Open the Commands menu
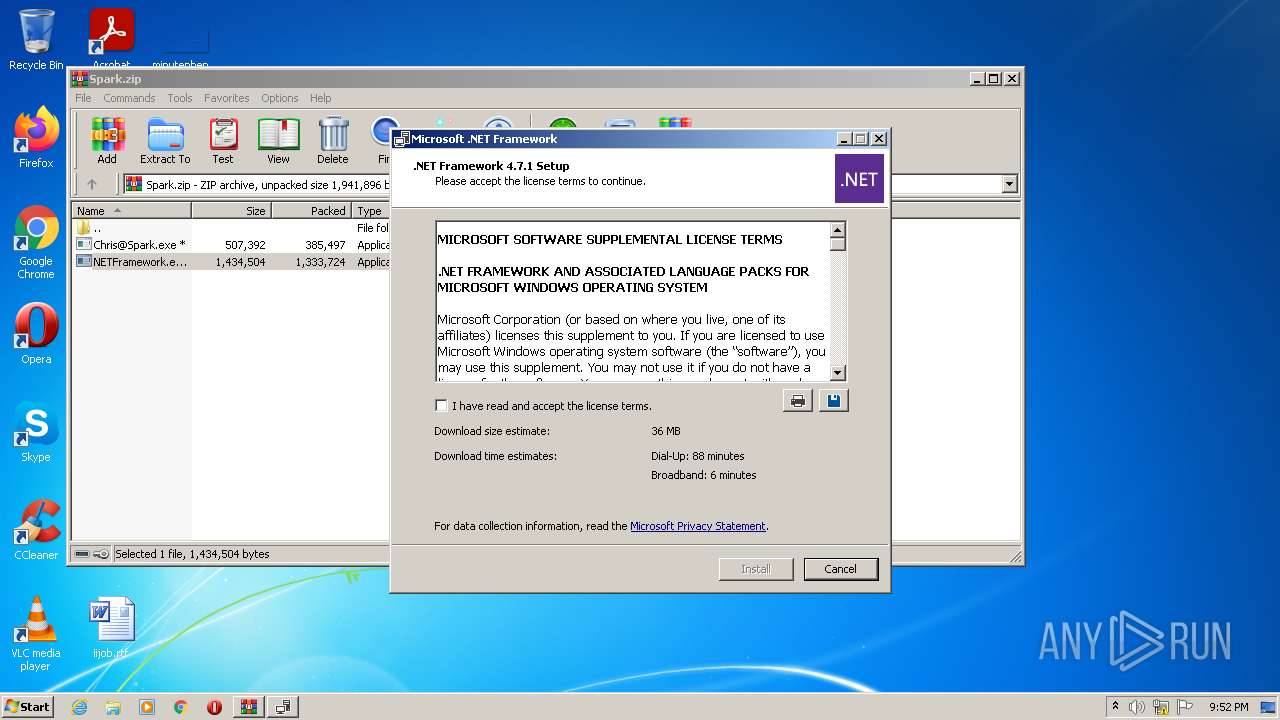The height and width of the screenshot is (720, 1280). coord(129,98)
